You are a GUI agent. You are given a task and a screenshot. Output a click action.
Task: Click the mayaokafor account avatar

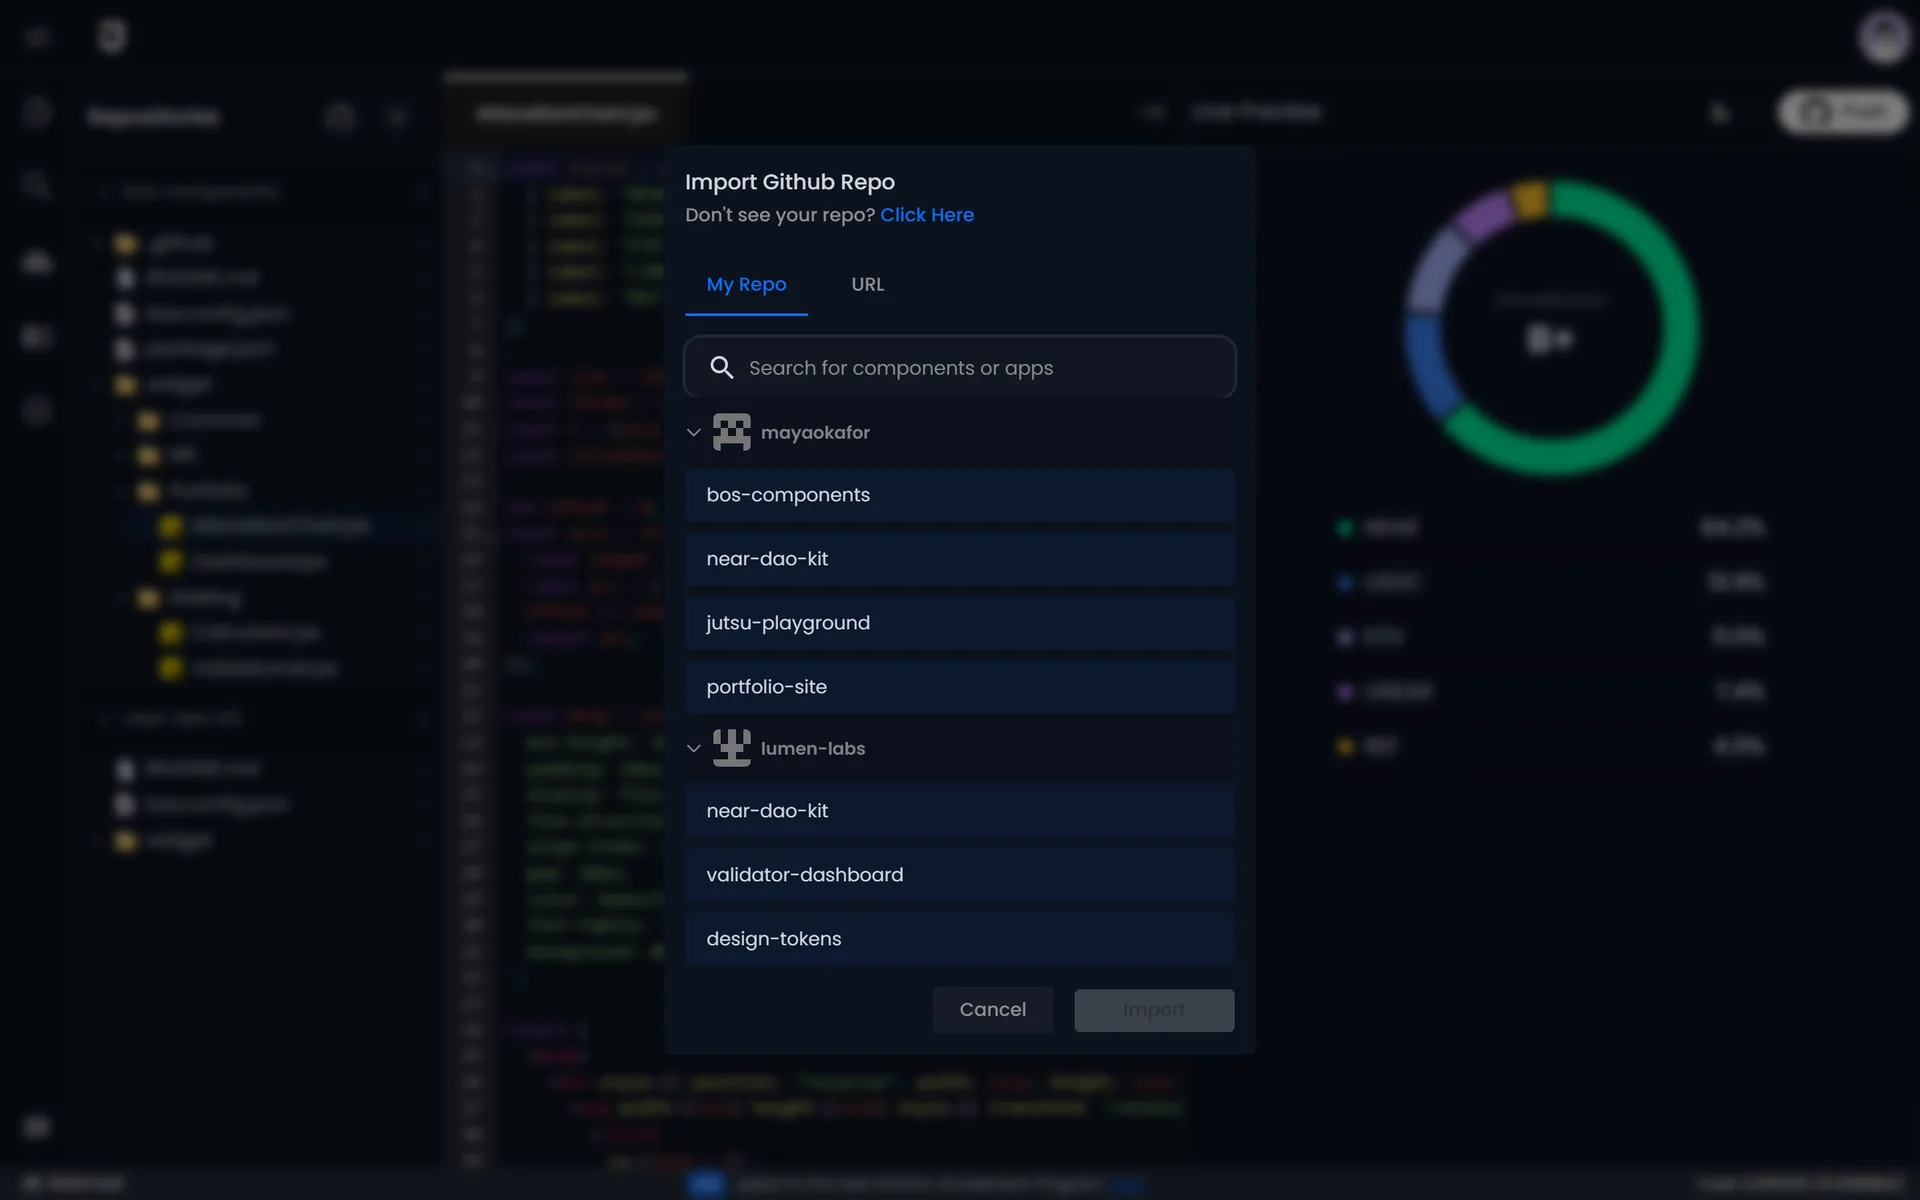(x=731, y=432)
